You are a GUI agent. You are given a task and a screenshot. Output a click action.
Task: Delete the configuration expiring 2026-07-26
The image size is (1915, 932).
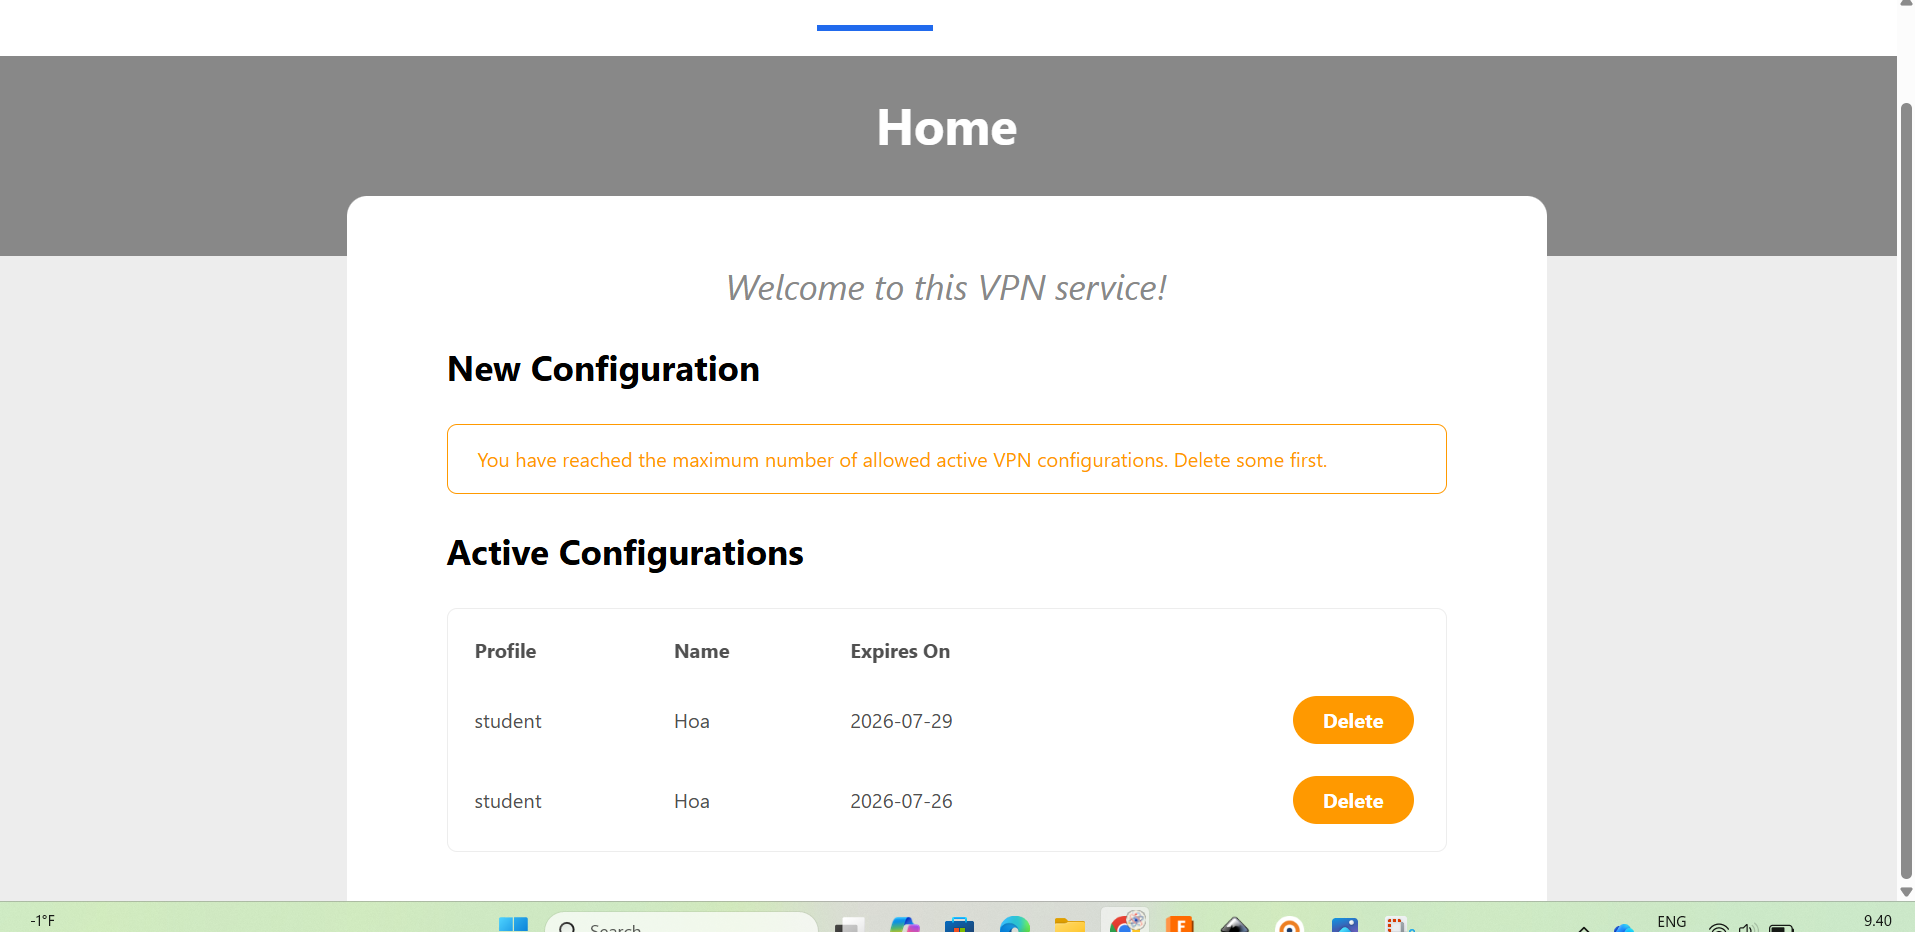point(1352,800)
